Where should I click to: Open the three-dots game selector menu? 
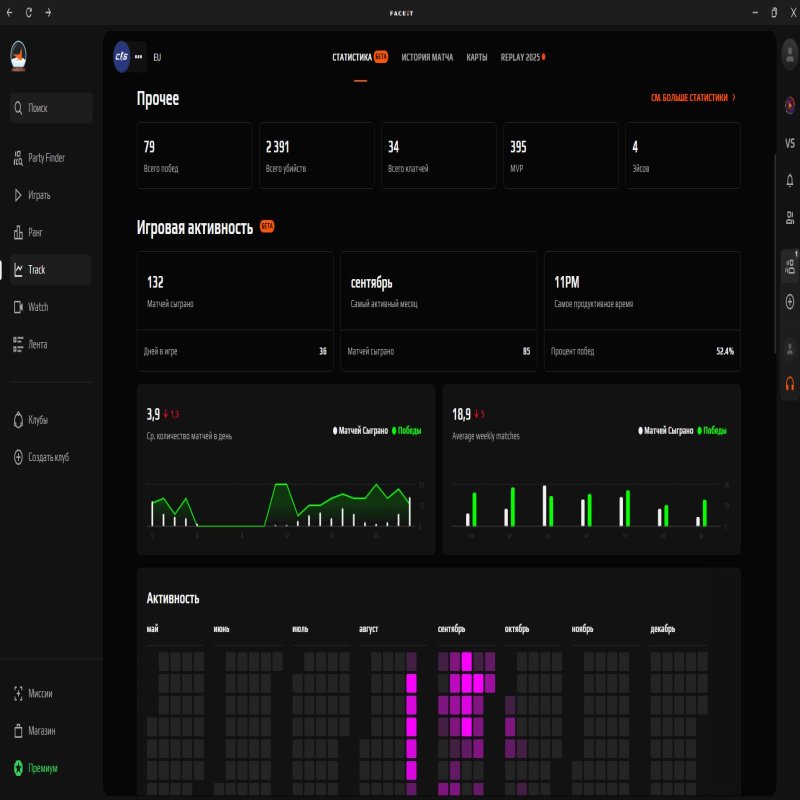tap(138, 57)
